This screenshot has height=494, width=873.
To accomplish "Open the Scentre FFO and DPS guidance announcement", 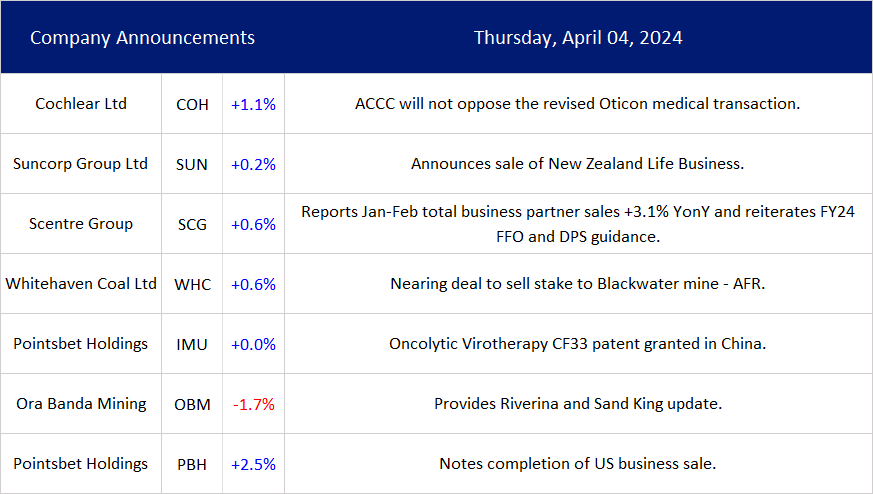I will [x=578, y=224].
